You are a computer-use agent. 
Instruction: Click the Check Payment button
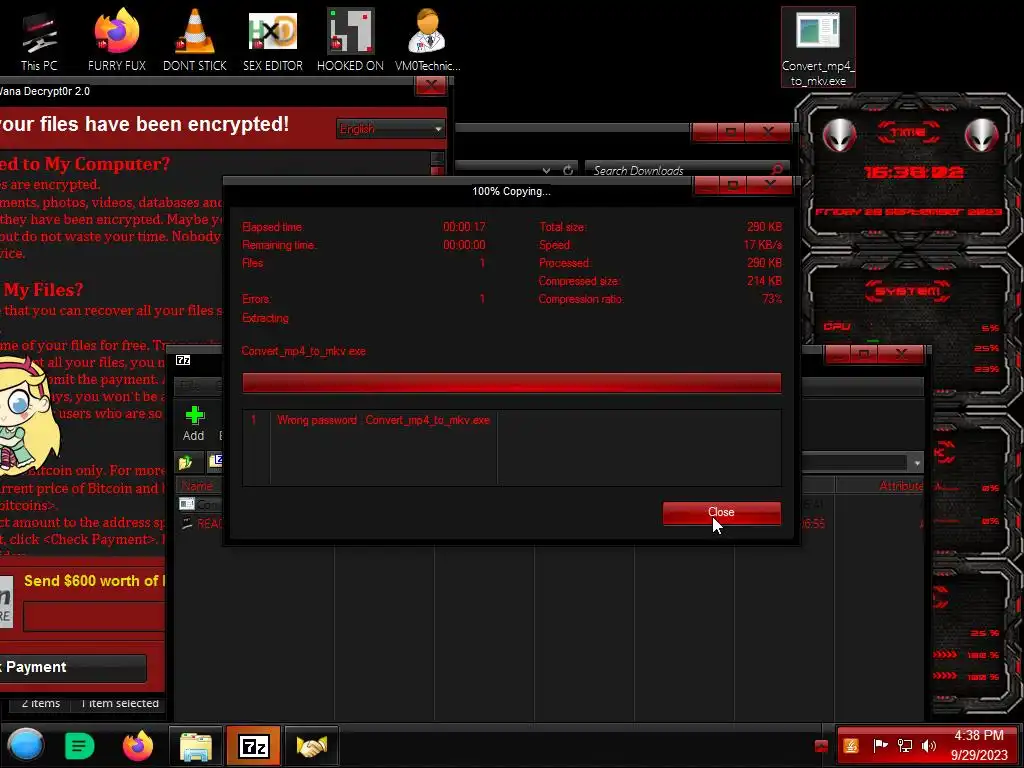[x=72, y=667]
